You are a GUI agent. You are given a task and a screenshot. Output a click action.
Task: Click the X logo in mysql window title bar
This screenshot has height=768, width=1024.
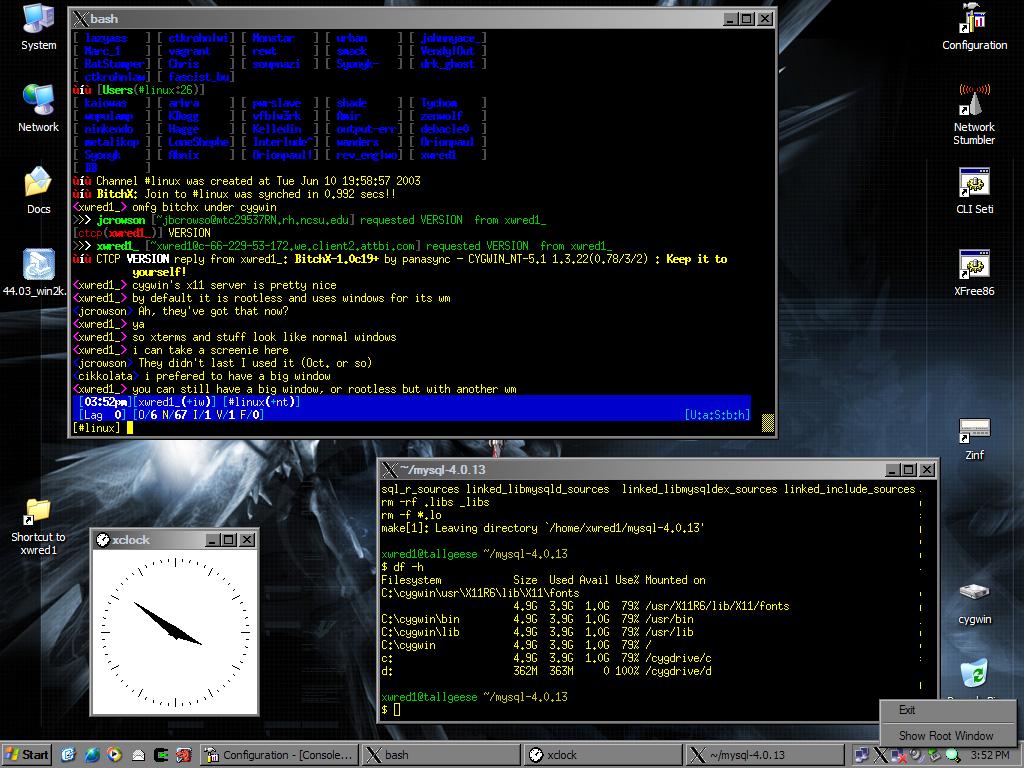(x=390, y=470)
